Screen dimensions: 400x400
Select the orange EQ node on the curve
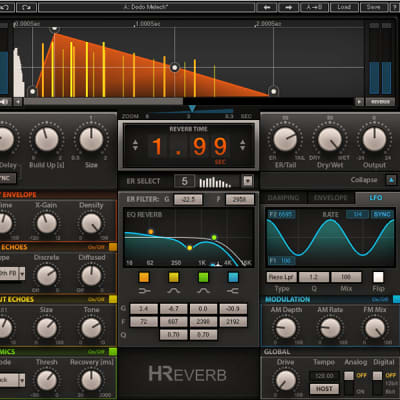[x=151, y=231]
